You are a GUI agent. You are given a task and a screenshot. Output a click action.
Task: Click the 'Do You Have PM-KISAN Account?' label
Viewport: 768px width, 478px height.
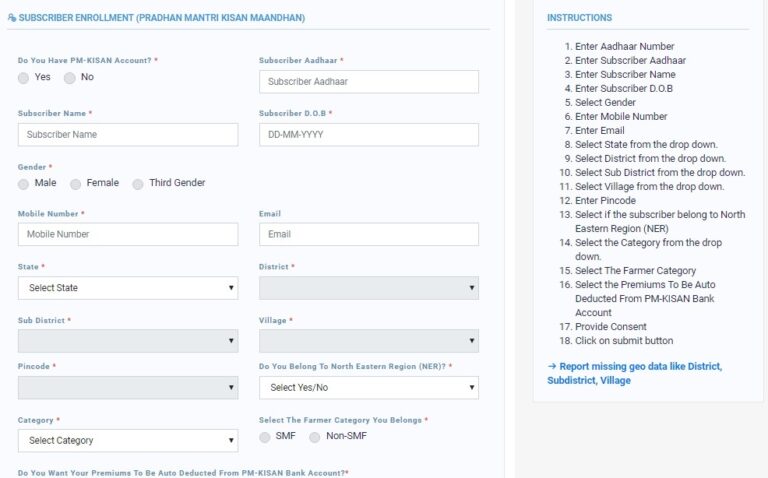[x=85, y=61]
